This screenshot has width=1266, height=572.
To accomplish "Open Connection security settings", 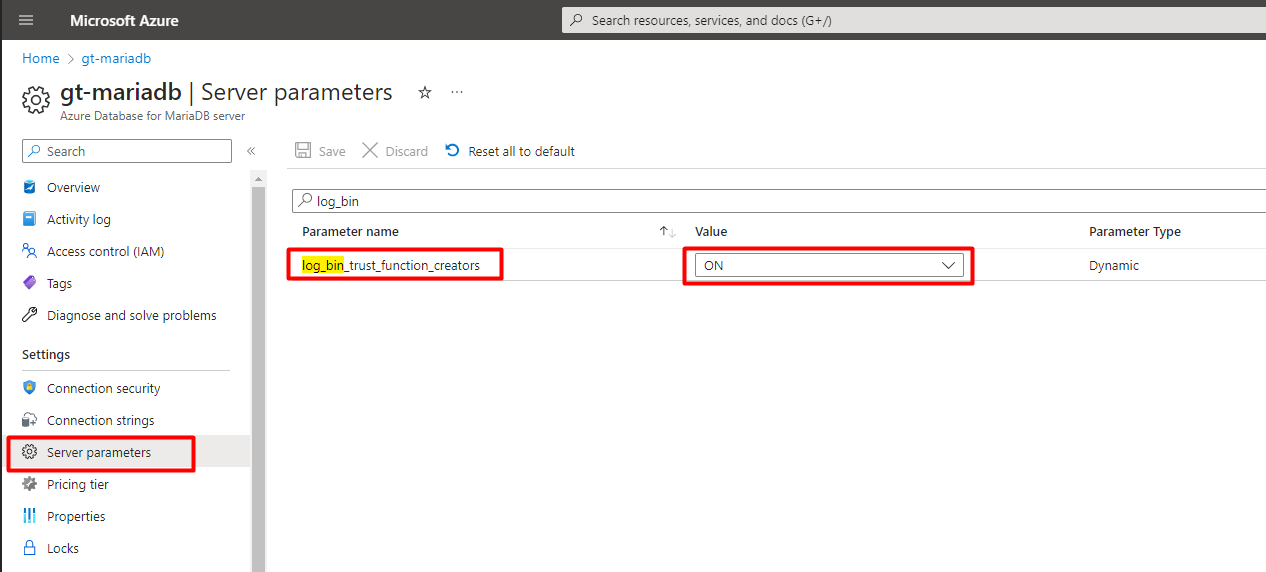I will (103, 388).
